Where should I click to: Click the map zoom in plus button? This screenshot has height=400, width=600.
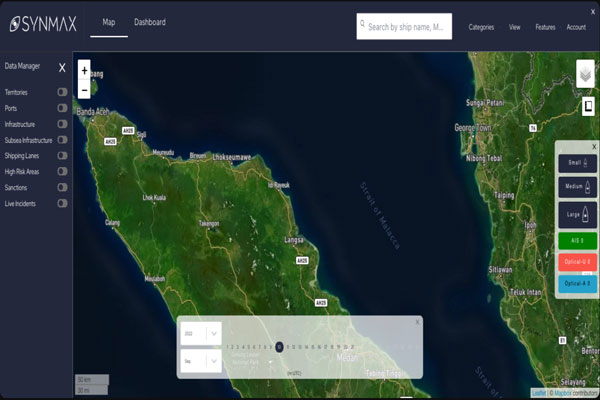pyautogui.click(x=84, y=71)
